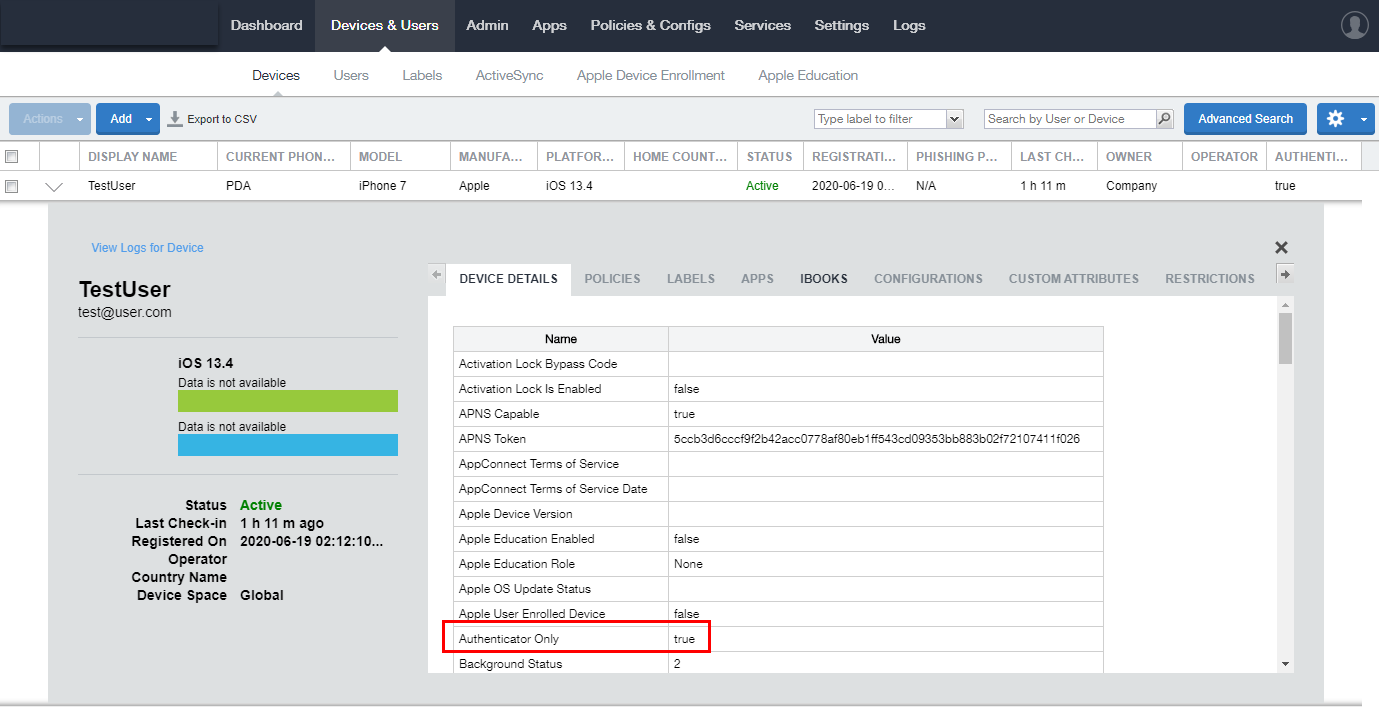This screenshot has width=1379, height=708.
Task: Open the Apps menu
Action: [x=549, y=25]
